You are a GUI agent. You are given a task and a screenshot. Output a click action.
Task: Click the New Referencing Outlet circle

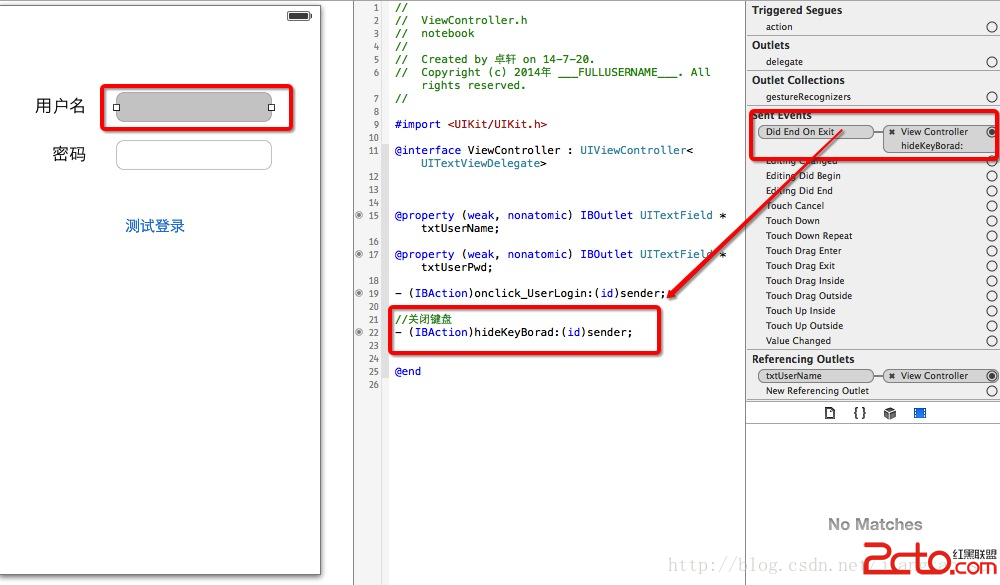(x=991, y=391)
